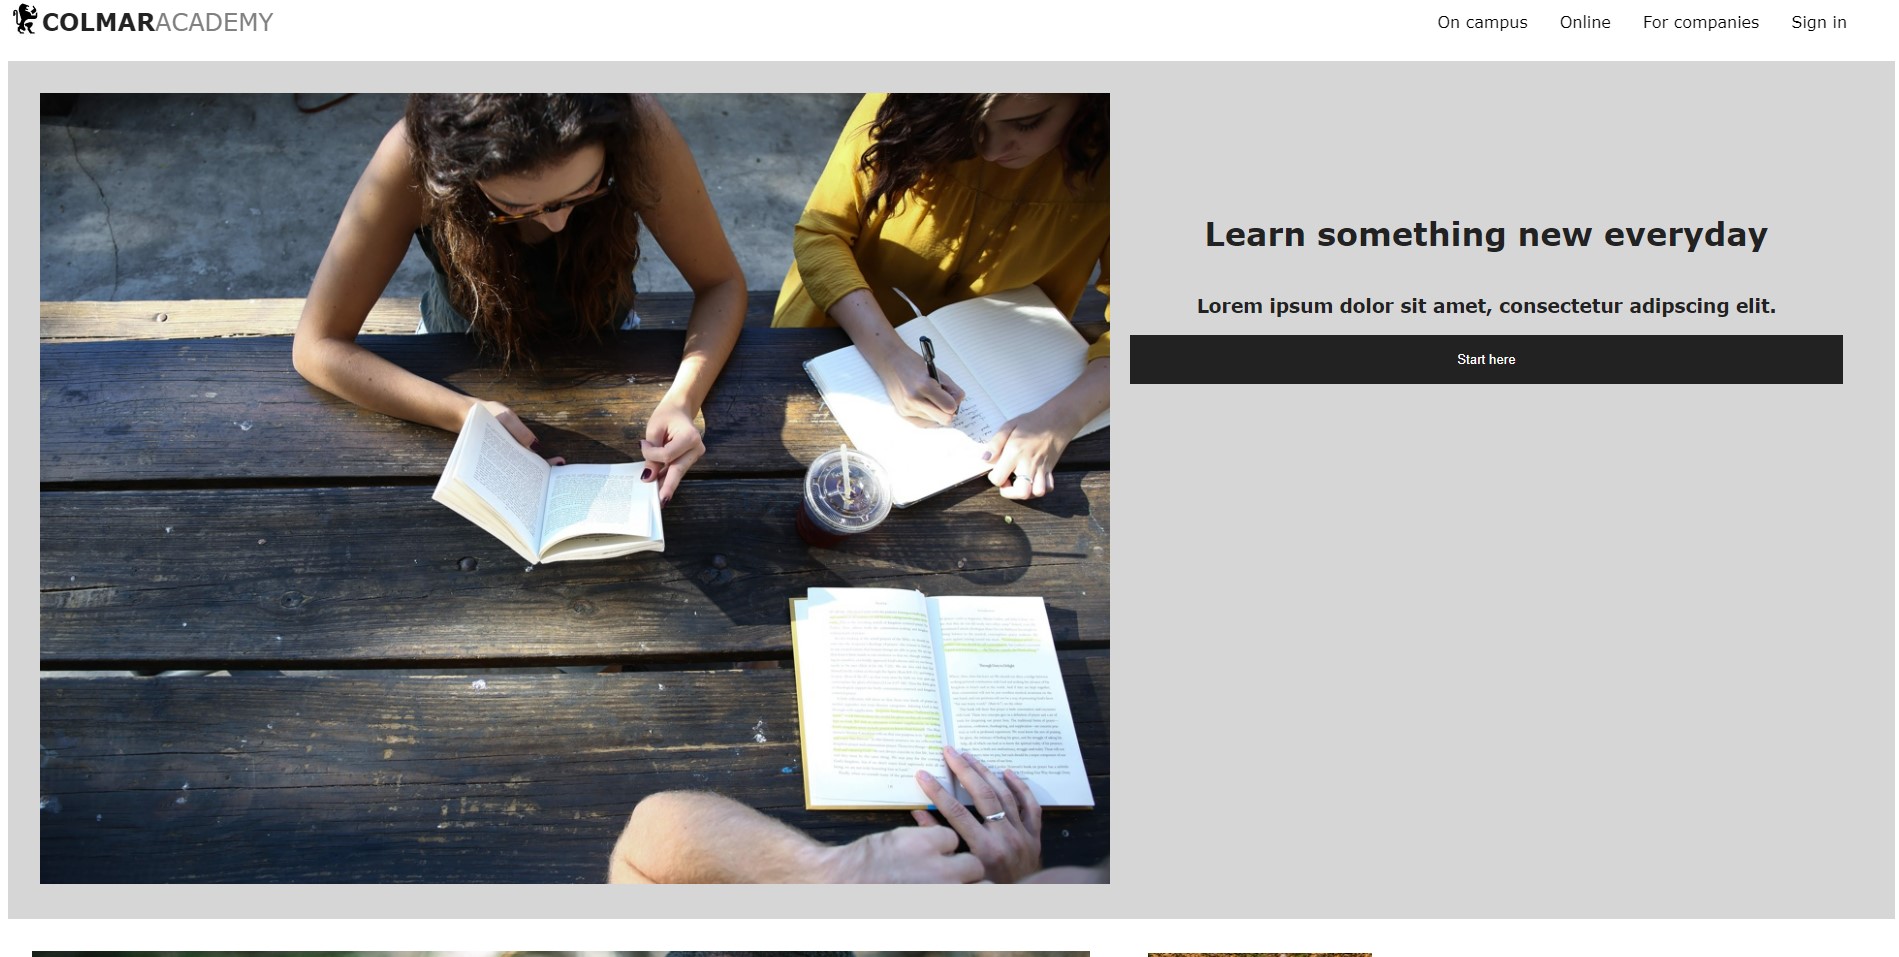Click the Start here button
This screenshot has width=1899, height=957.
(x=1486, y=359)
